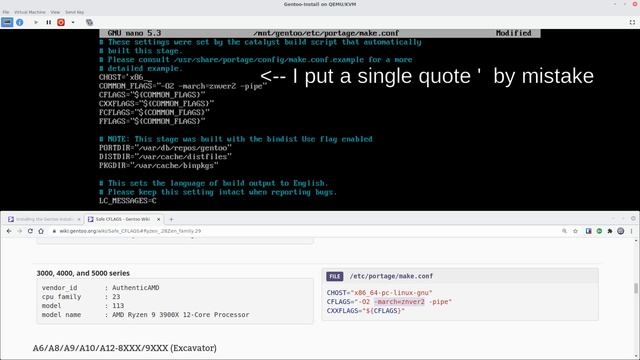Toggle fullscreen mode for the VM viewer
640x360 pixels.
(x=632, y=22)
